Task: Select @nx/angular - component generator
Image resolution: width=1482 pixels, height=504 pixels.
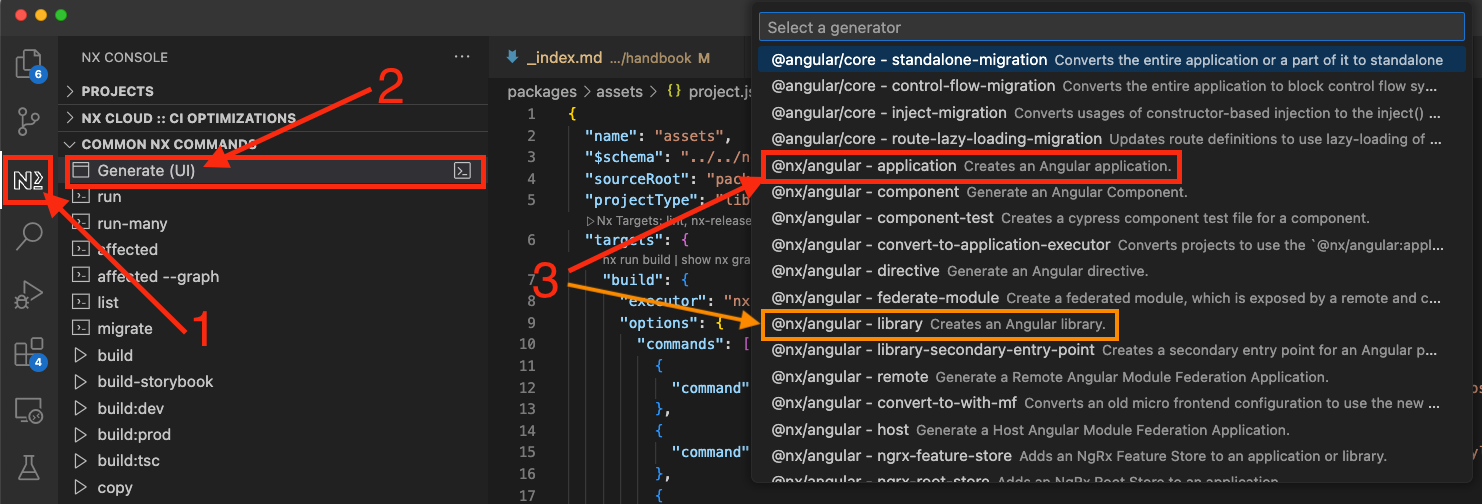Action: [x=1111, y=191]
